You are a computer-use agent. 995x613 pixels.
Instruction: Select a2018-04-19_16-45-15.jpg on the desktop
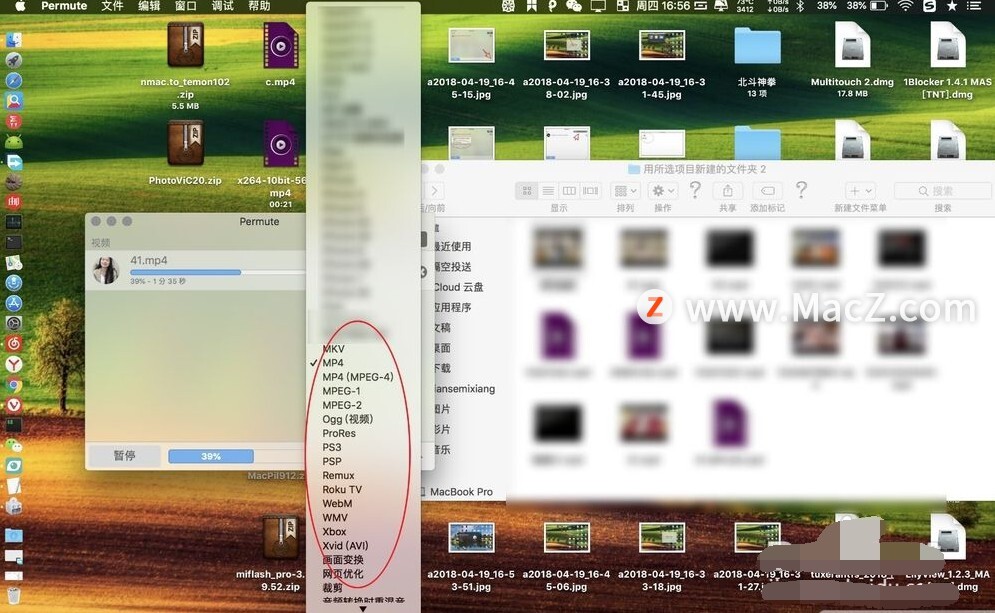[471, 45]
